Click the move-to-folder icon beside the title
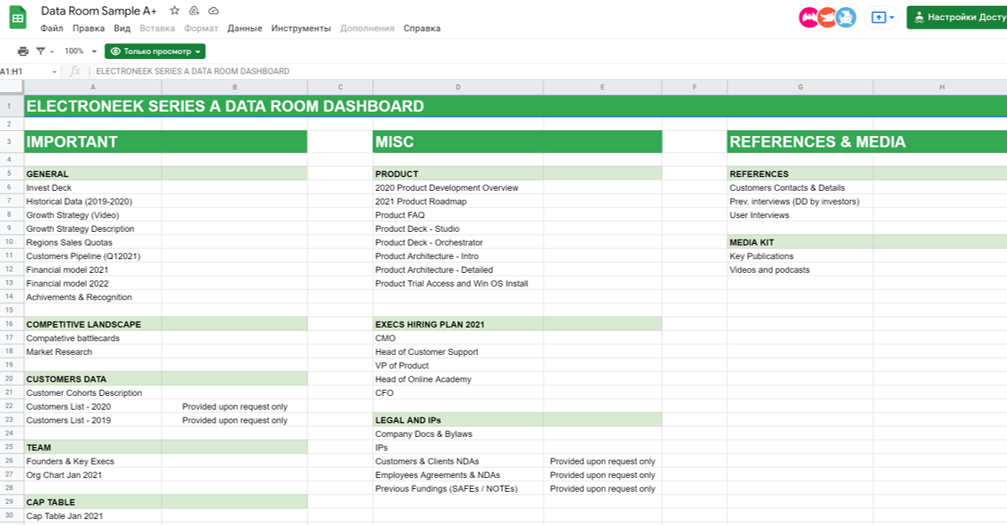The height and width of the screenshot is (525, 1007). tap(194, 10)
